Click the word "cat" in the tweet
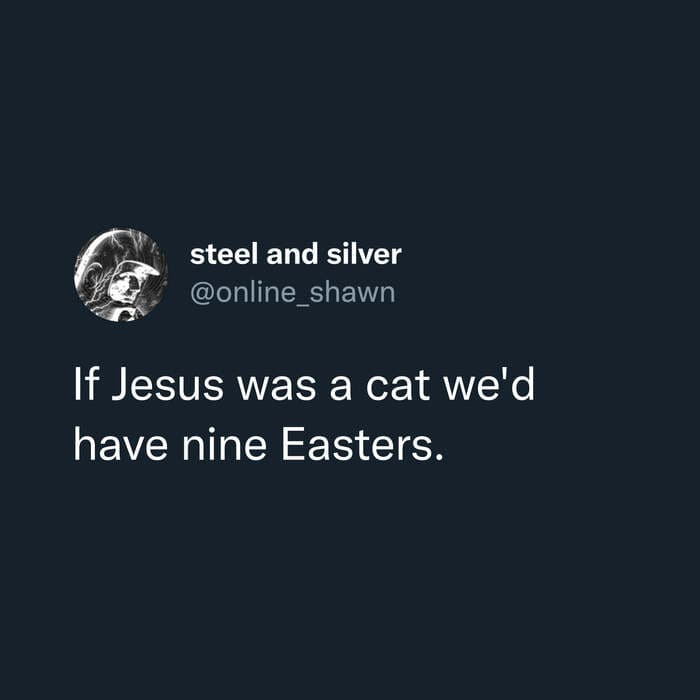 tap(398, 385)
